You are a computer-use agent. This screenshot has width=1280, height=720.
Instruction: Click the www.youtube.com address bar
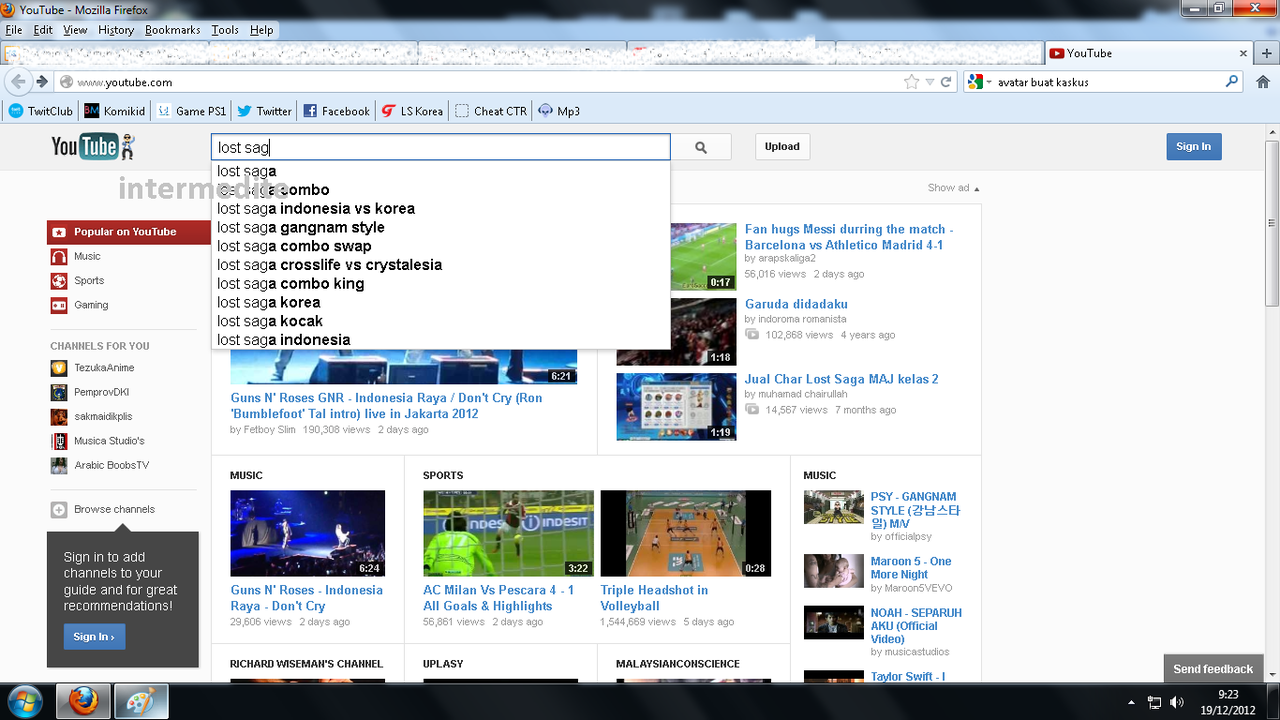(480, 82)
